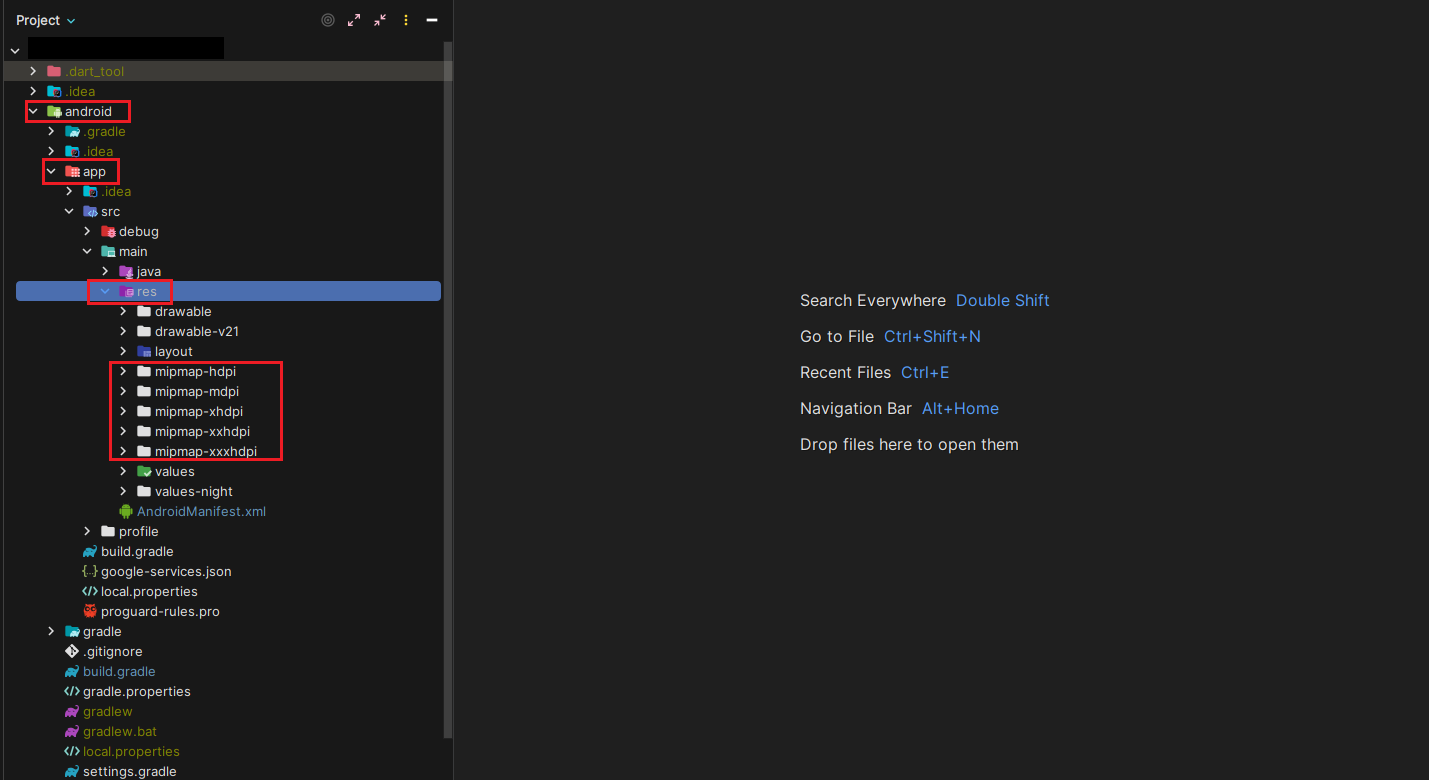Click the Expand All icon in Project header
Image resolution: width=1429 pixels, height=780 pixels.
click(x=354, y=20)
